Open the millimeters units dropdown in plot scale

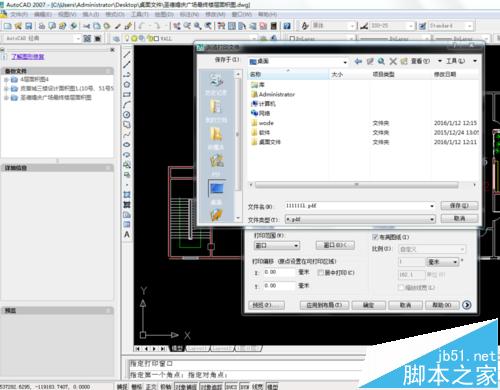click(x=443, y=262)
